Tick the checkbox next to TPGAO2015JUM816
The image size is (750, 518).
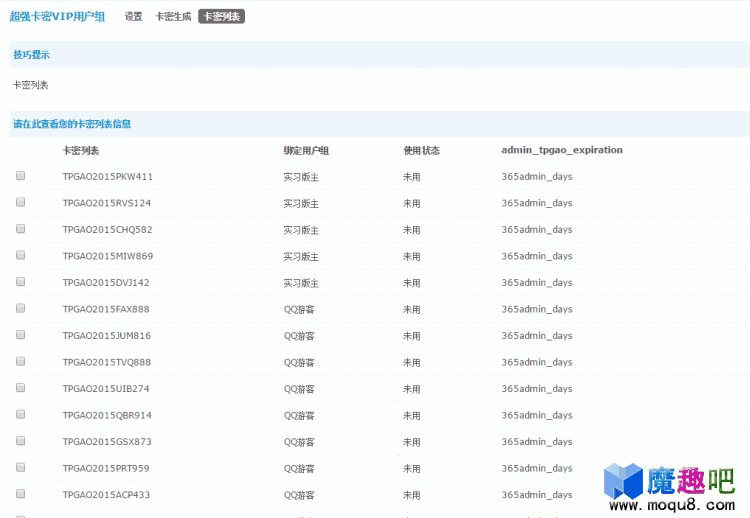pyautogui.click(x=21, y=335)
